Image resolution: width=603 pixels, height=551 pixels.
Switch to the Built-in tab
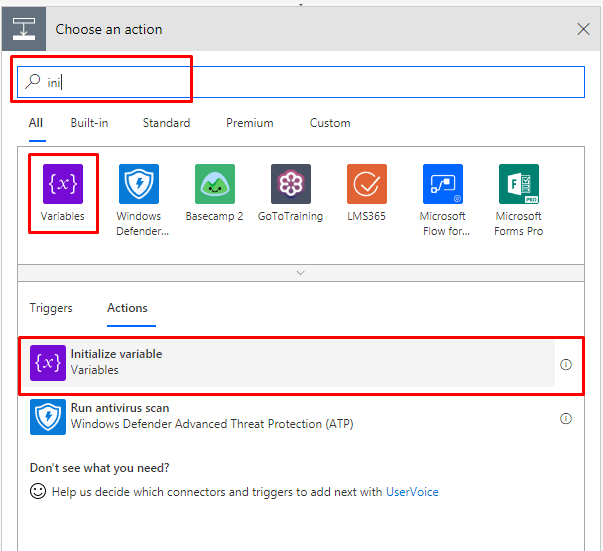tap(89, 123)
